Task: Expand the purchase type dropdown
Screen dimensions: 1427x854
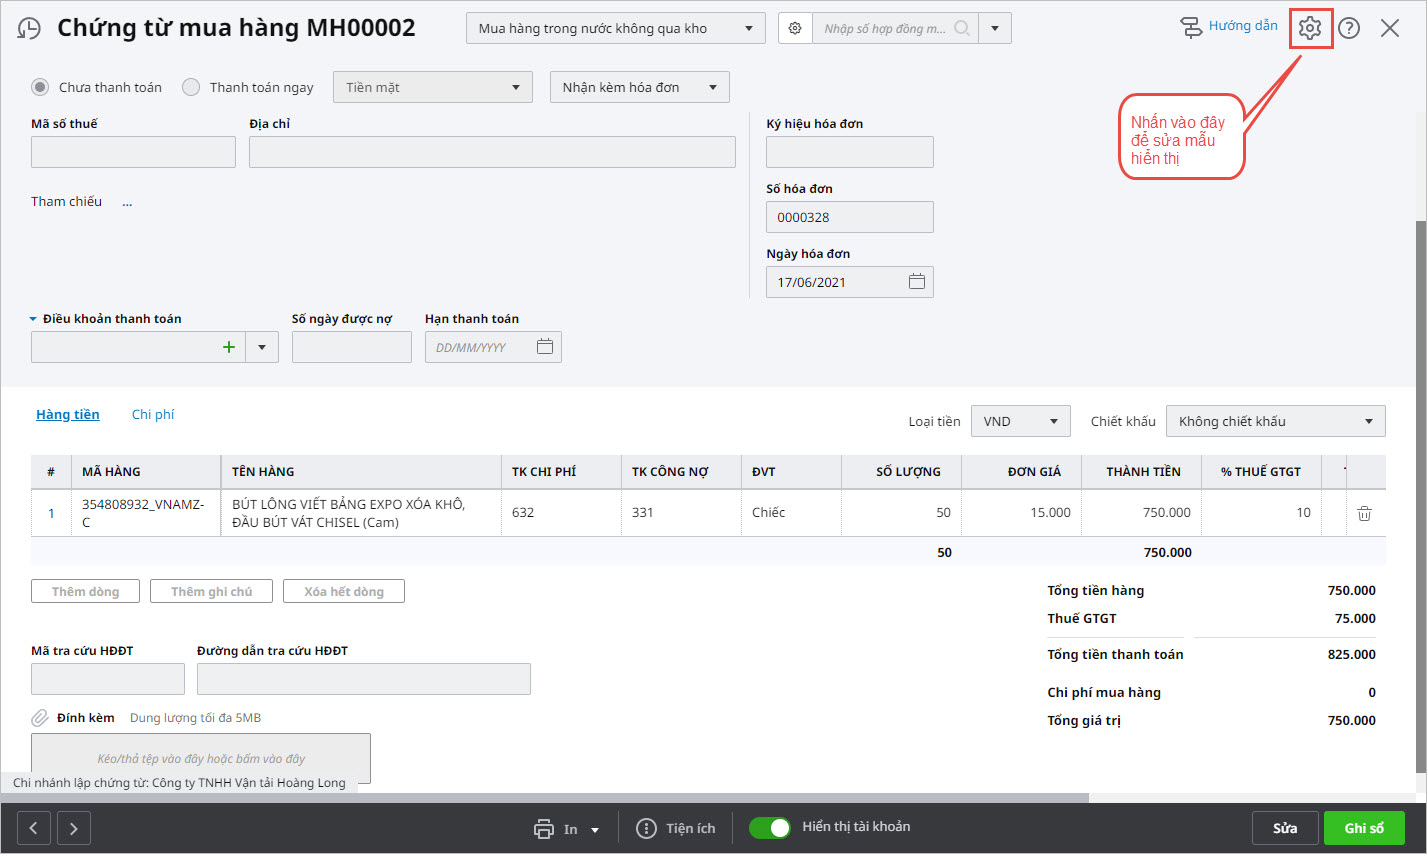Action: click(x=615, y=28)
